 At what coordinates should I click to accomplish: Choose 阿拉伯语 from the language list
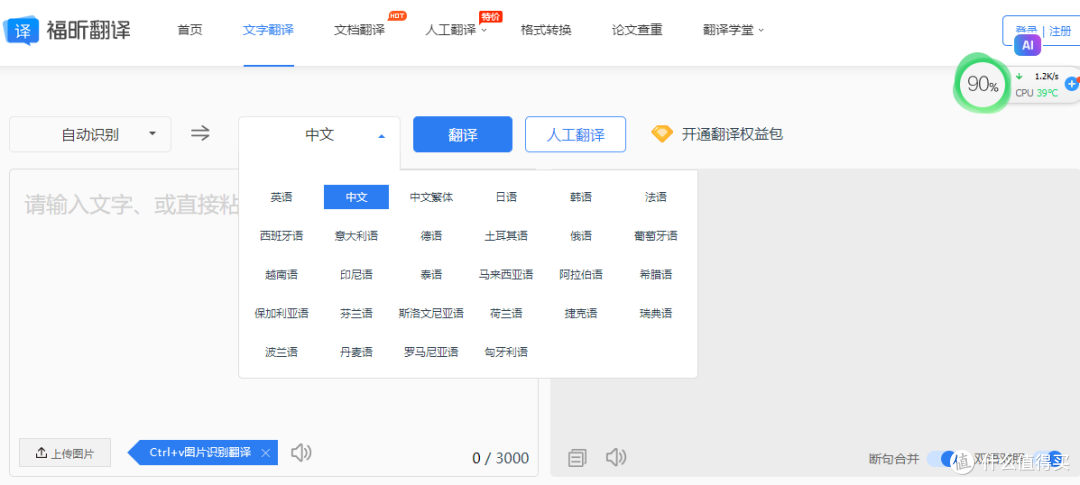581,274
